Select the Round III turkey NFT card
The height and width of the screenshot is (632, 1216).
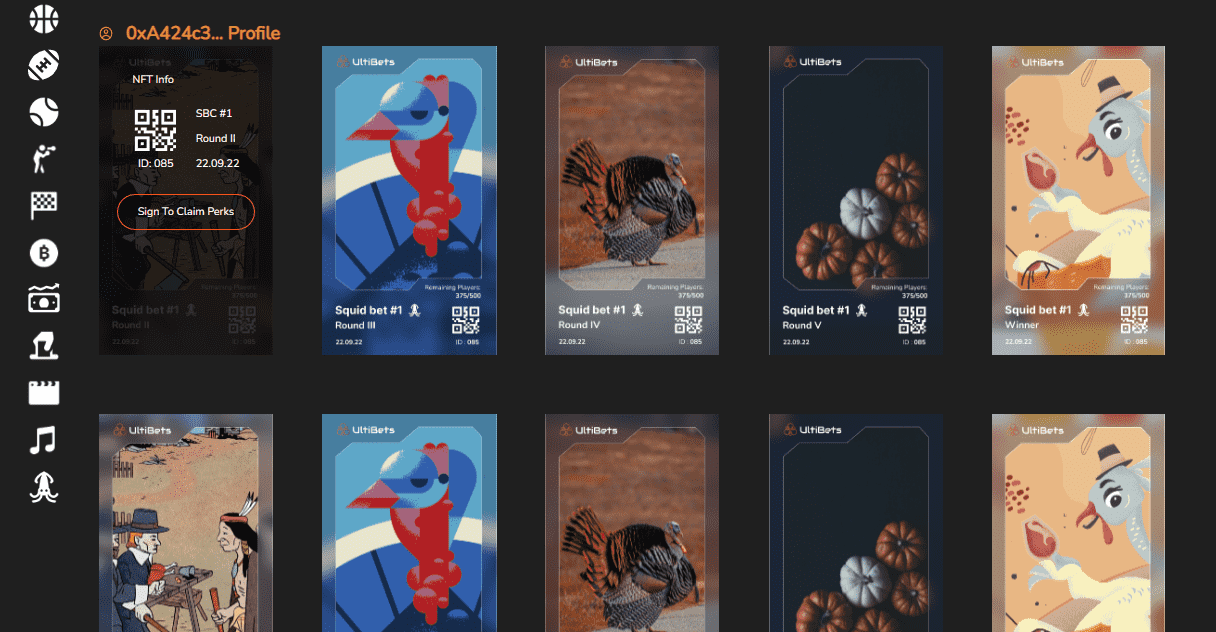[x=410, y=200]
